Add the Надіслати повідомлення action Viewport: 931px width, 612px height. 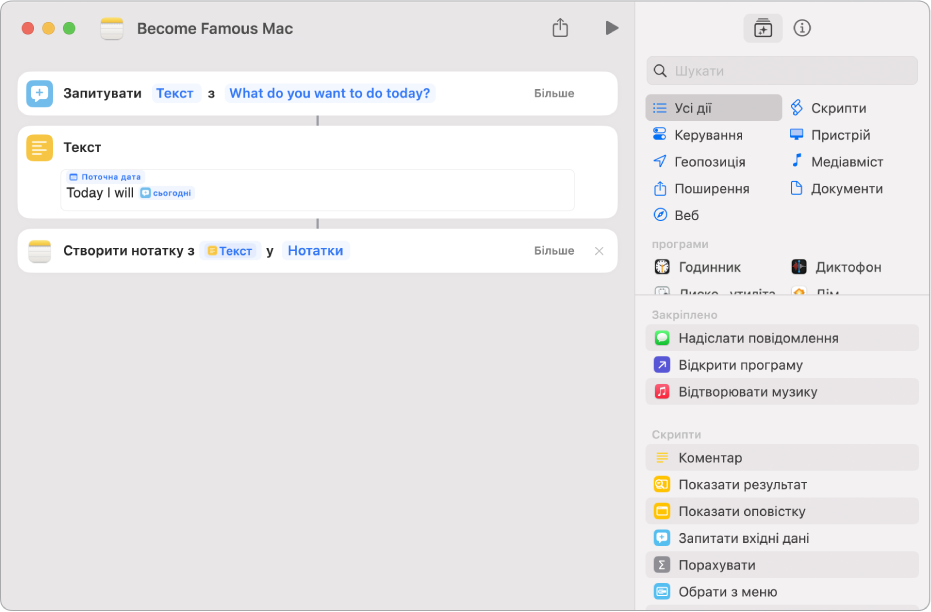pos(782,338)
